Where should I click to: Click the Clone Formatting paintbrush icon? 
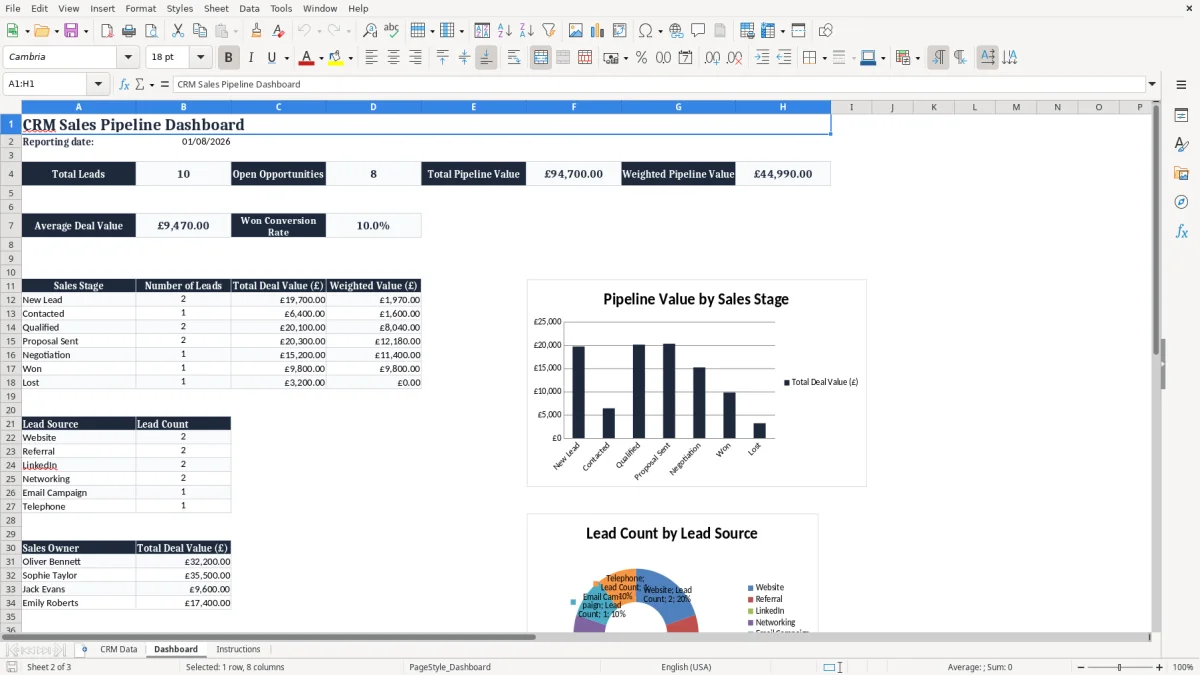click(256, 31)
